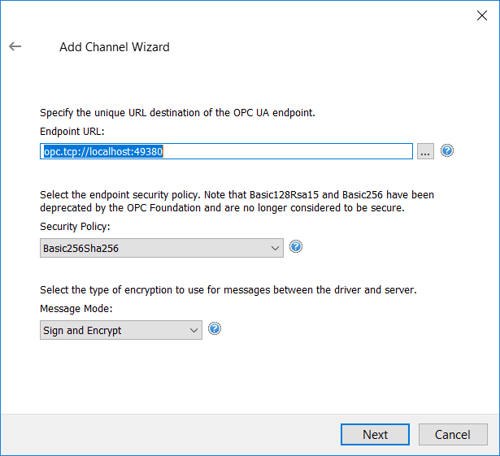Click the help icon beside Security Policy
Screen dimensions: 500x456
(x=296, y=247)
